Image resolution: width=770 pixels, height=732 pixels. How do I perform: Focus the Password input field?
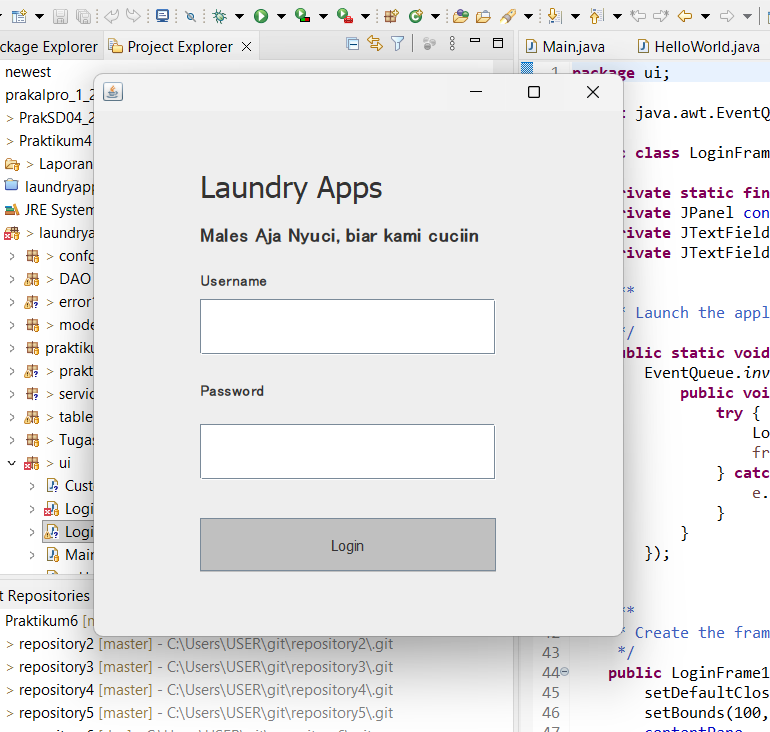click(347, 451)
